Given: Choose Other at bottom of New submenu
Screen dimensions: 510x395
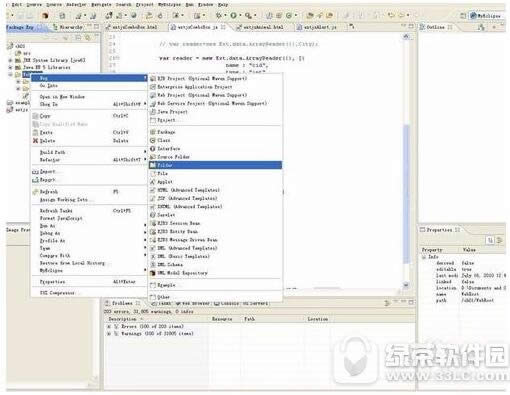Looking at the screenshot, I should pos(215,297).
